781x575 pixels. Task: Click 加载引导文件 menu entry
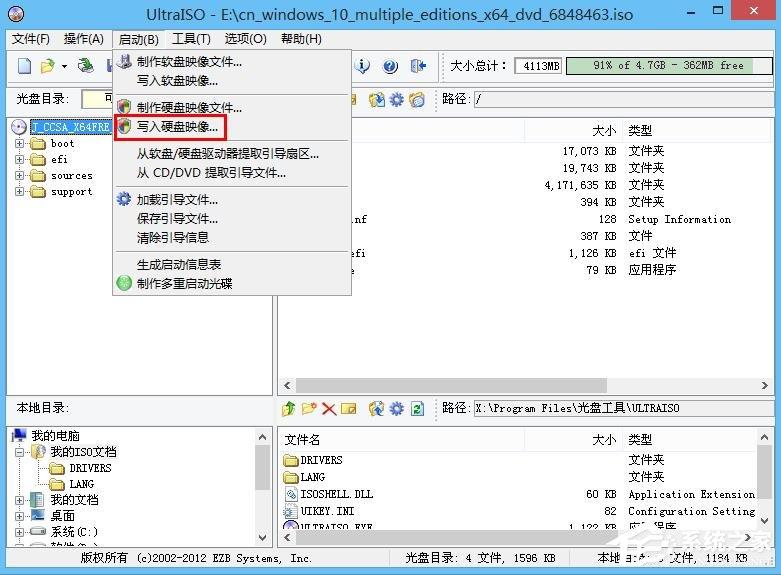coord(177,200)
